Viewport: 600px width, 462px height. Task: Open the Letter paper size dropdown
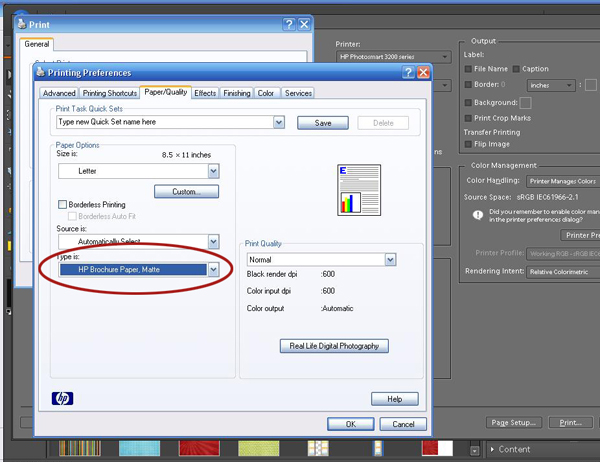(214, 171)
